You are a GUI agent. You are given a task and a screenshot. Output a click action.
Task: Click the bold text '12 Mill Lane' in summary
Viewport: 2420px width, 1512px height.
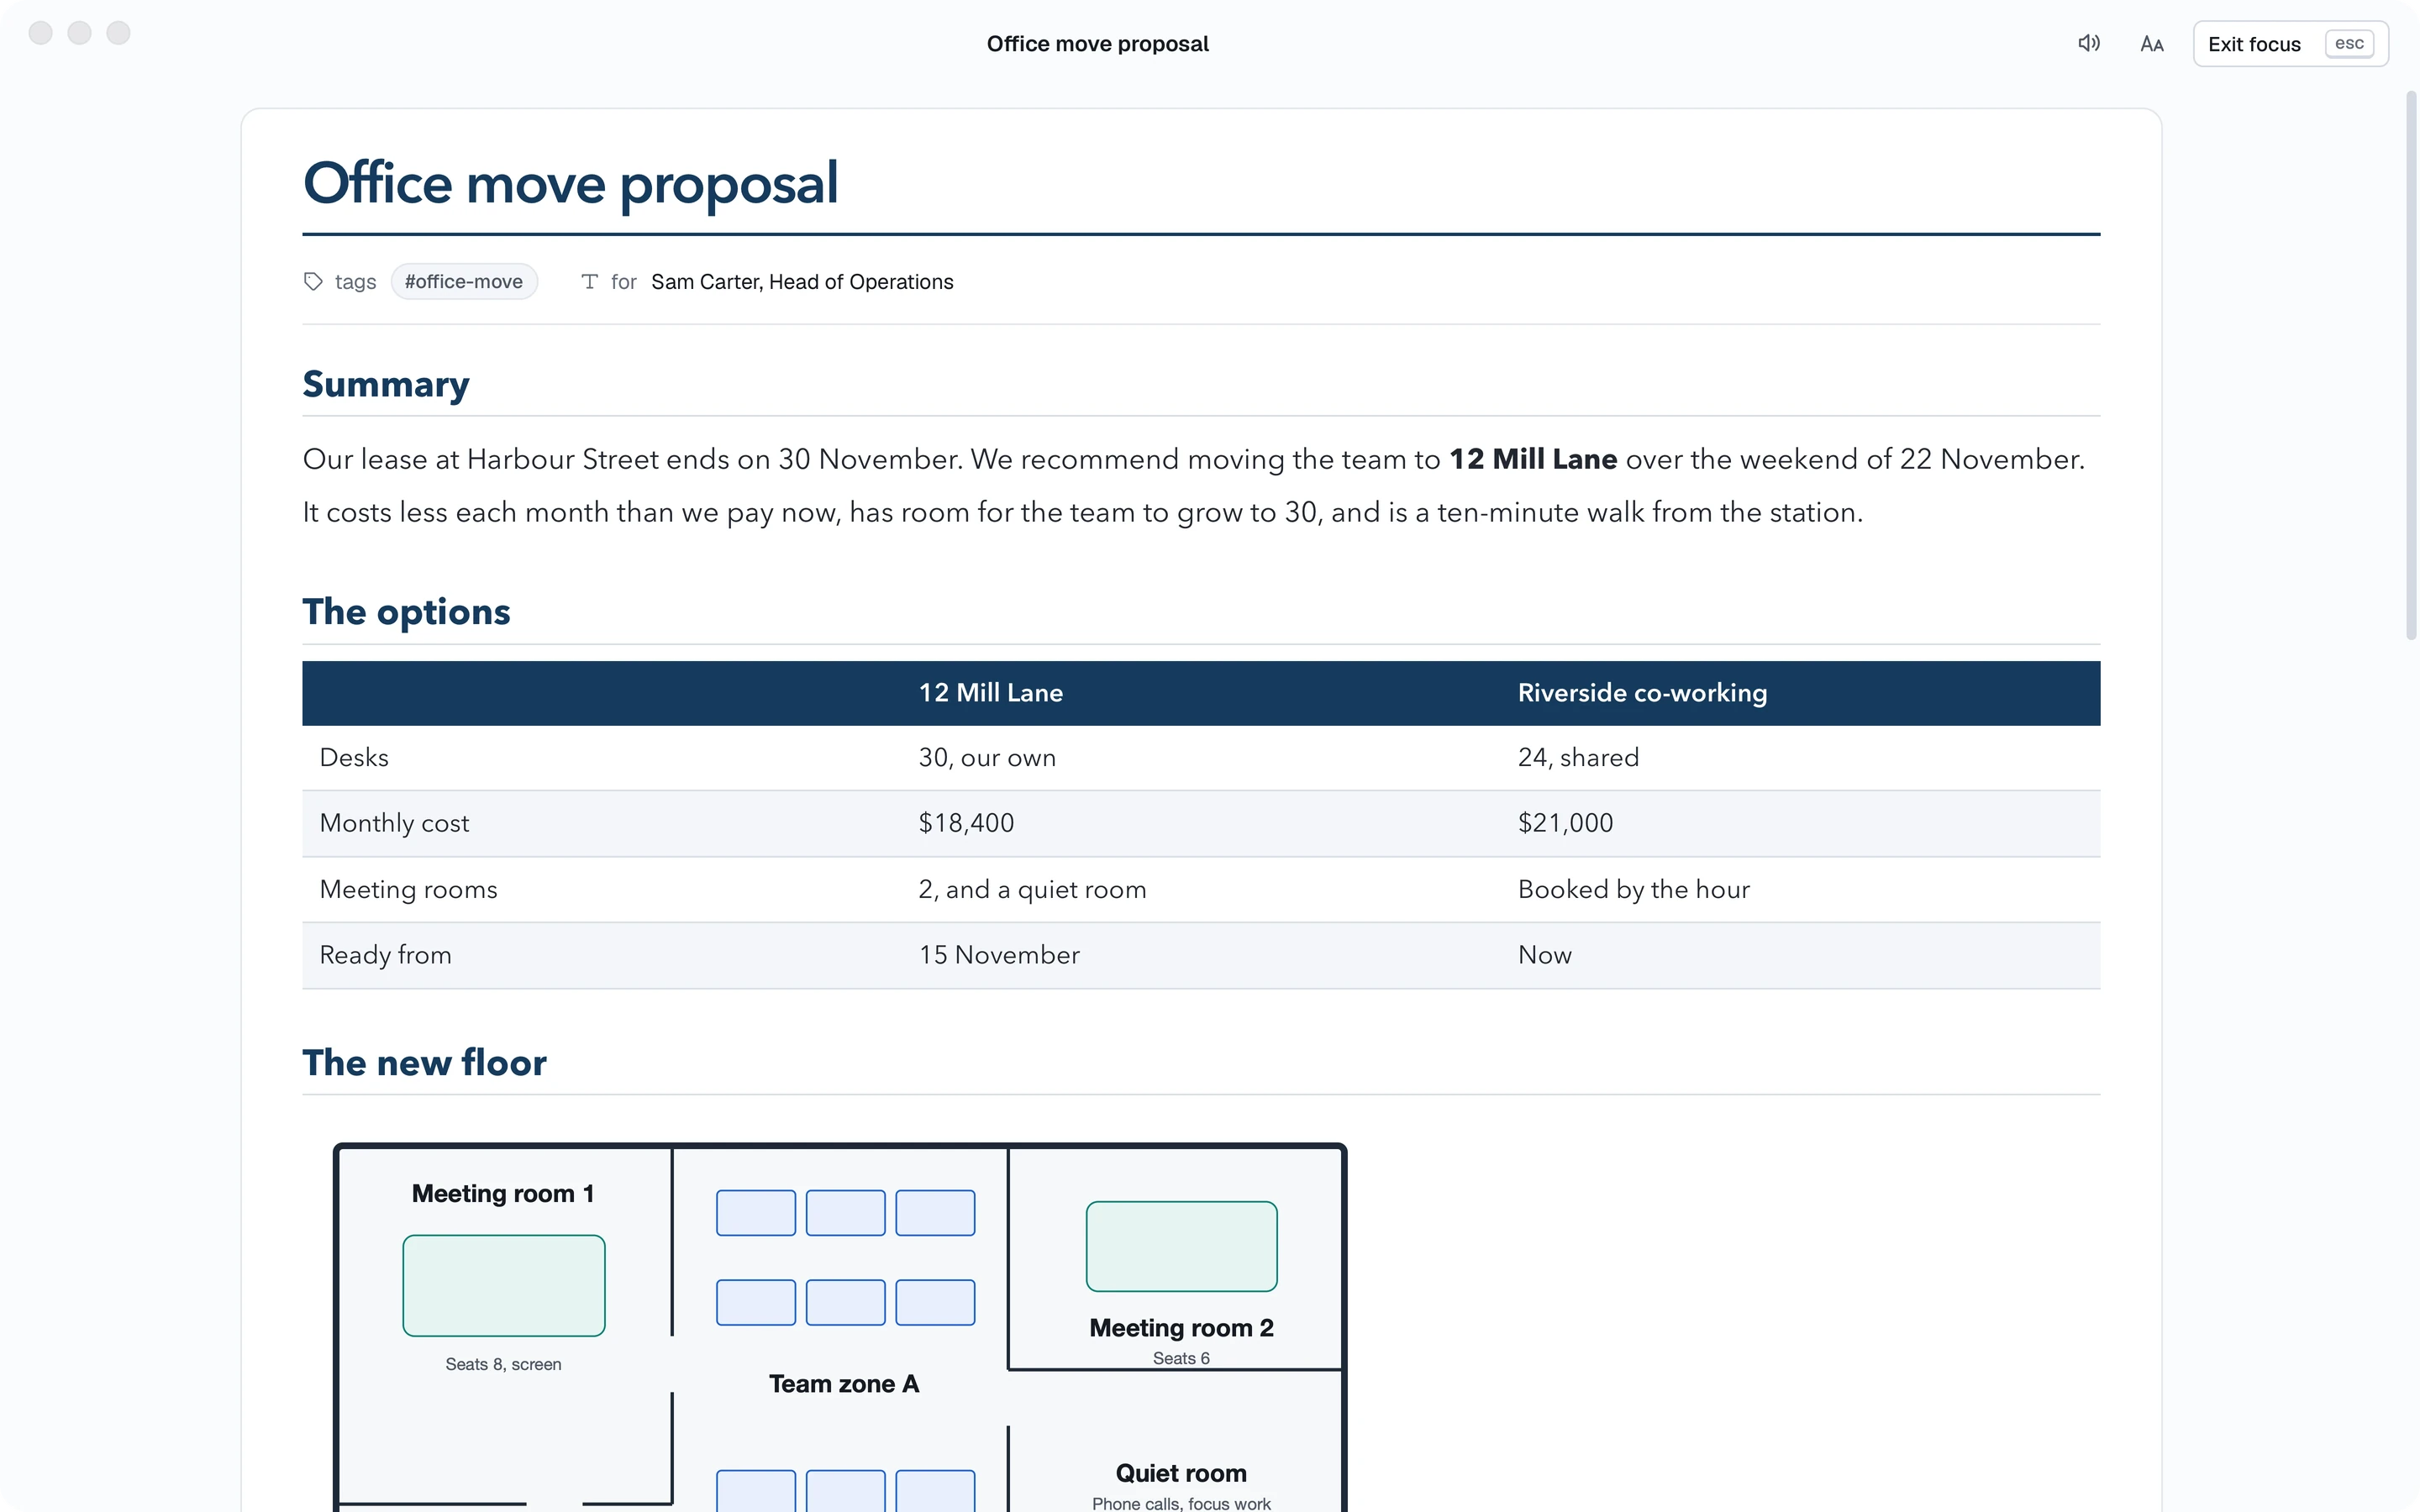pos(1533,459)
